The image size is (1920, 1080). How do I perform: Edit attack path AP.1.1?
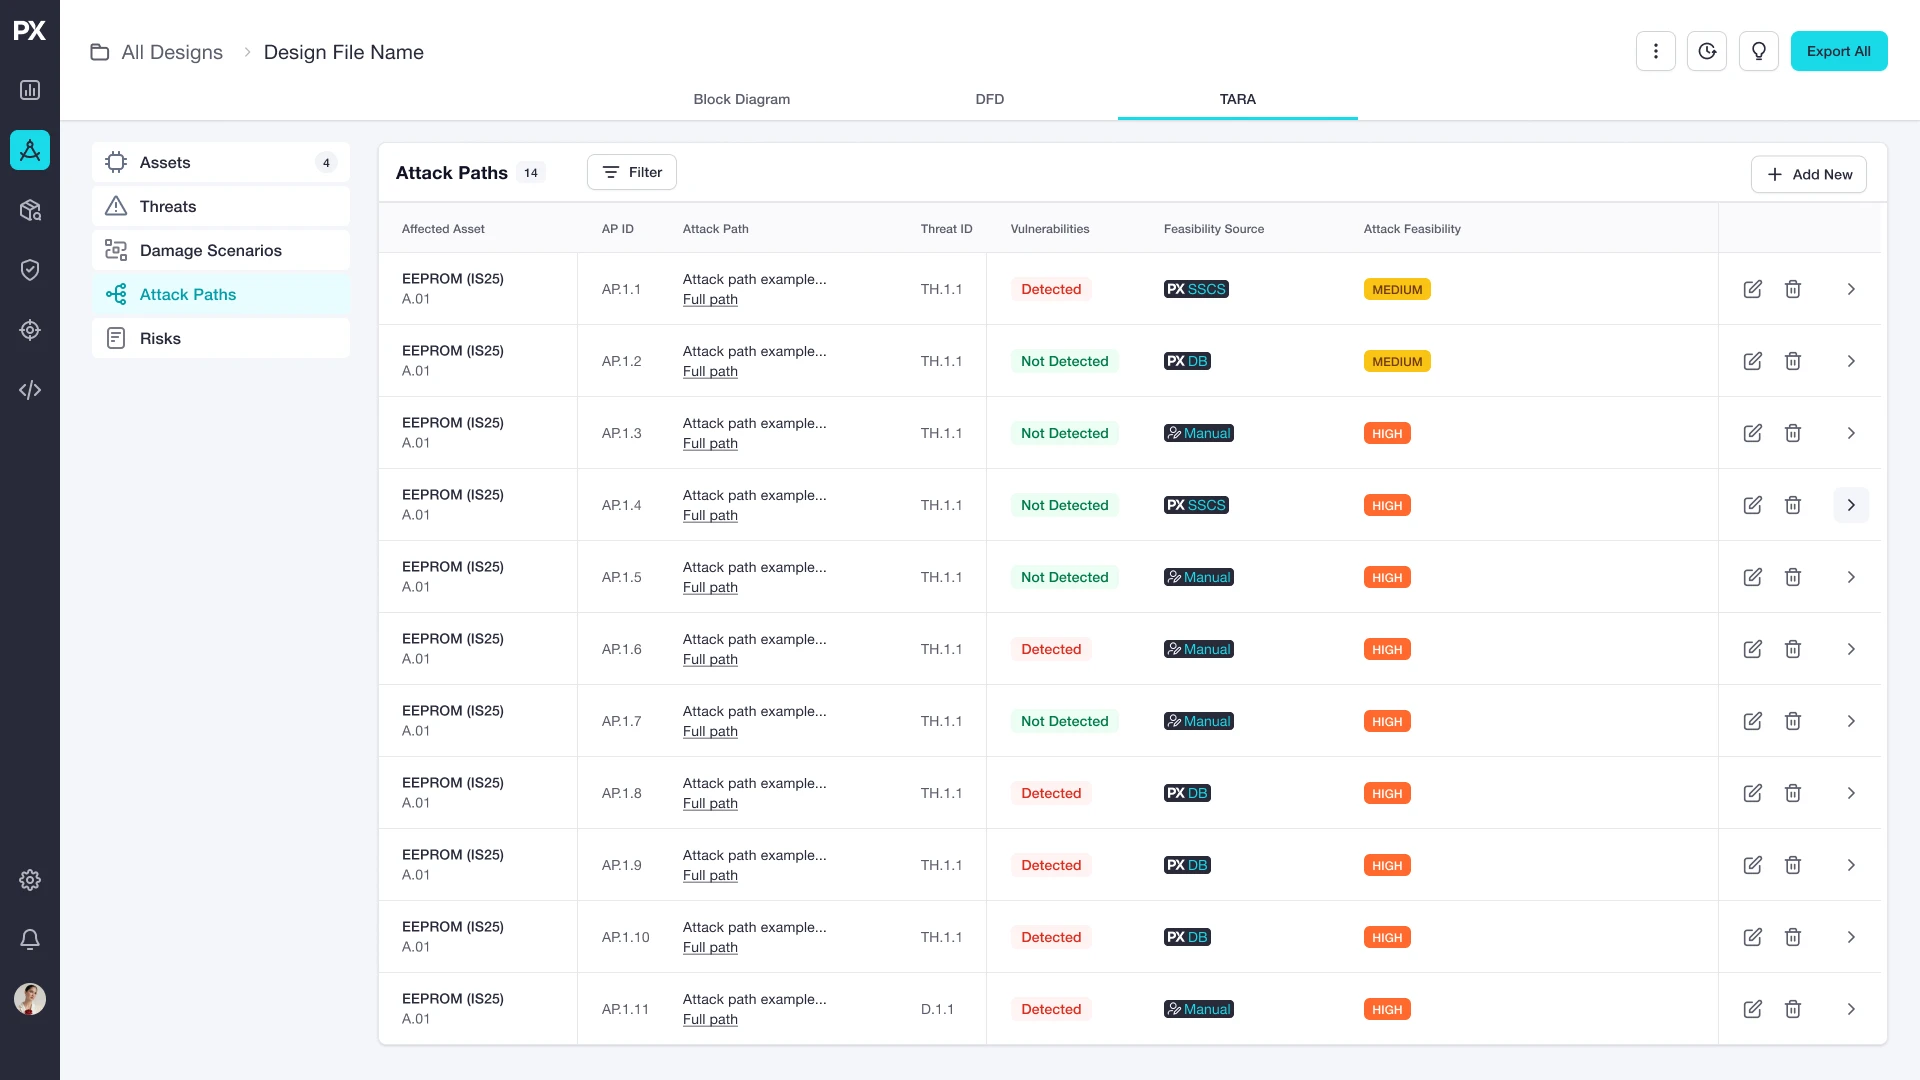point(1753,289)
